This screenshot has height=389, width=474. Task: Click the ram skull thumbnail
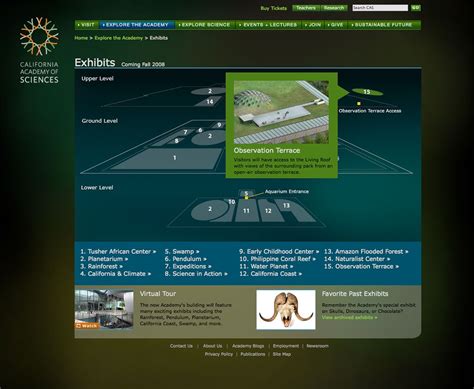click(x=286, y=310)
